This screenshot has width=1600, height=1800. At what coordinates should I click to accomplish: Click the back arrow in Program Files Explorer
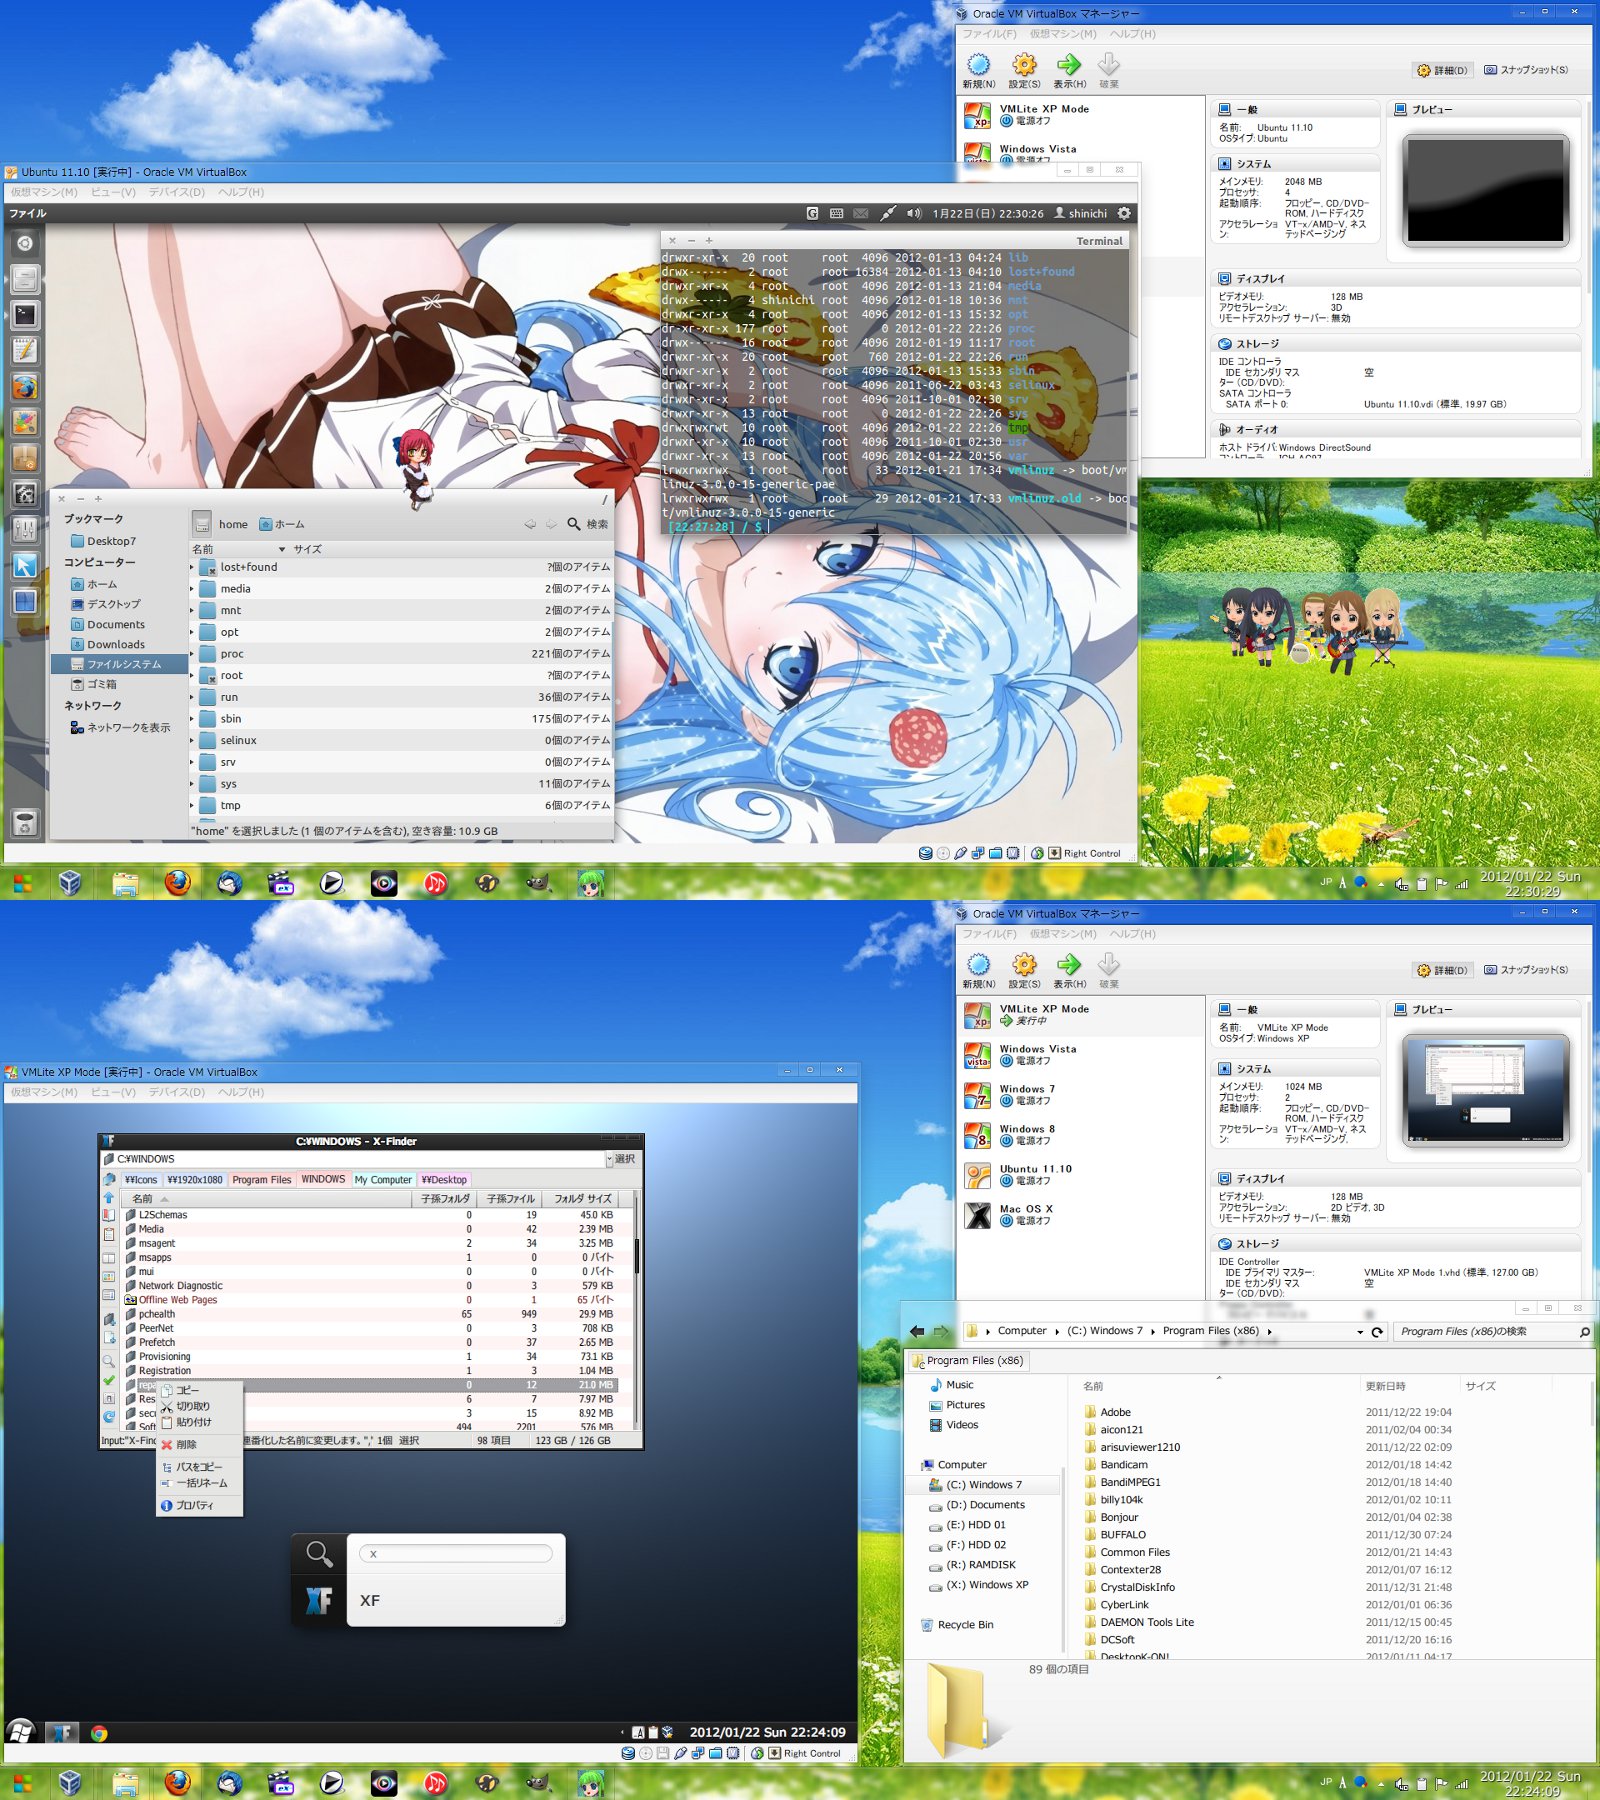(x=917, y=1331)
